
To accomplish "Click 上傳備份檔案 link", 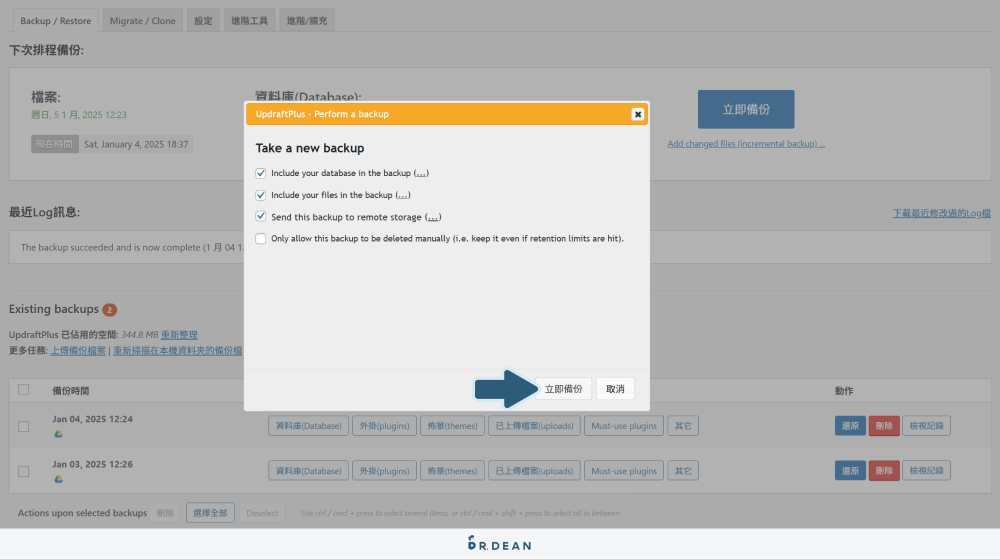I will 78,351.
